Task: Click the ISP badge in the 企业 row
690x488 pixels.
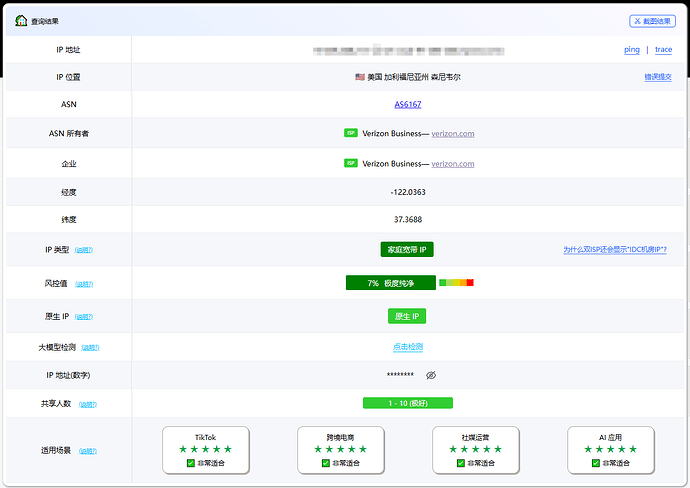Action: 351,163
